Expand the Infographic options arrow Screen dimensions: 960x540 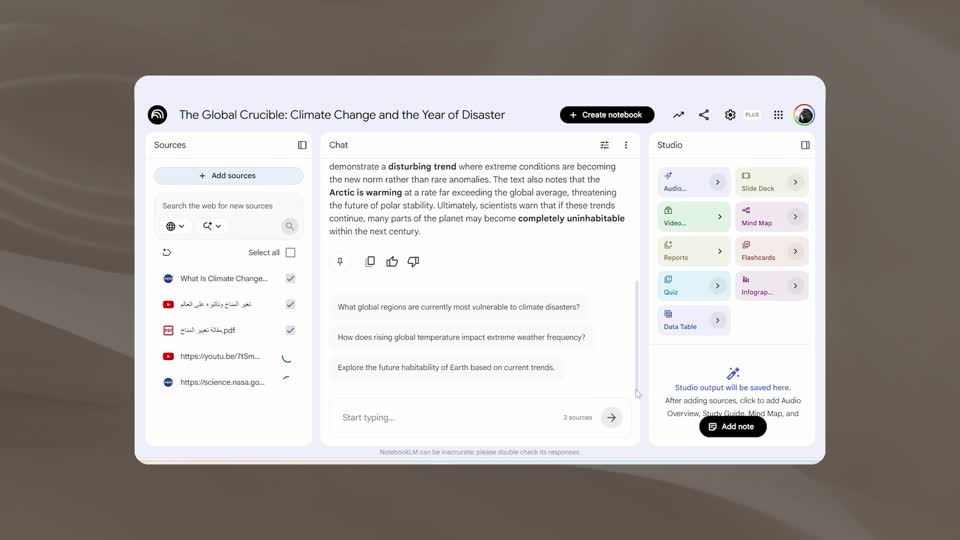795,286
